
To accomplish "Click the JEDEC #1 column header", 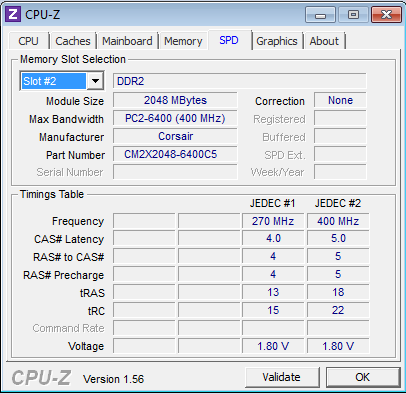I will click(x=273, y=203).
